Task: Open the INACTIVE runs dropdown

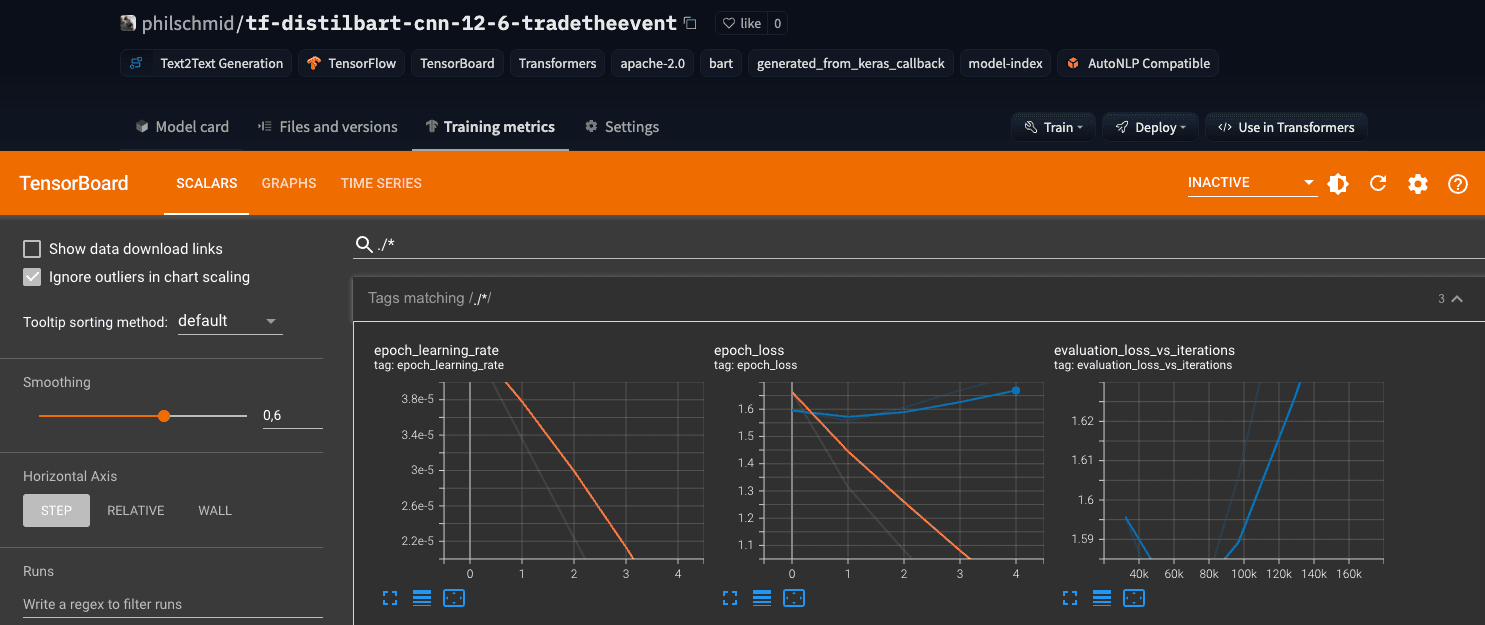Action: tap(1250, 183)
